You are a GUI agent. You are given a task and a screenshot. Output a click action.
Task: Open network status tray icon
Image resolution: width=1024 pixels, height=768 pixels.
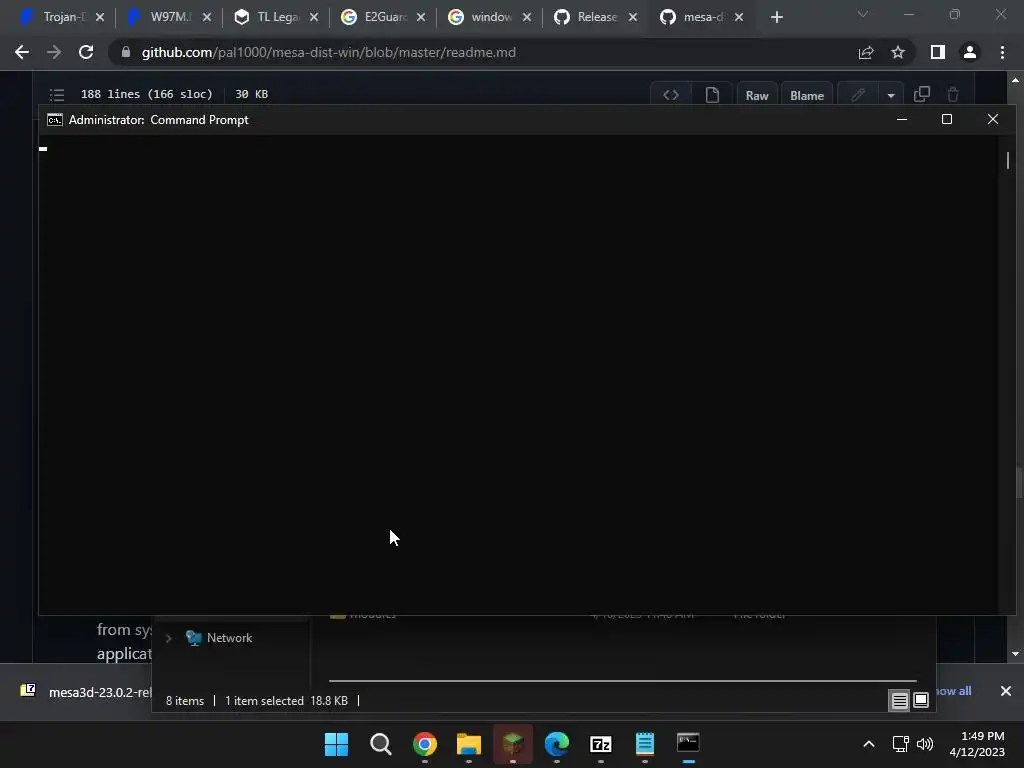[901, 744]
